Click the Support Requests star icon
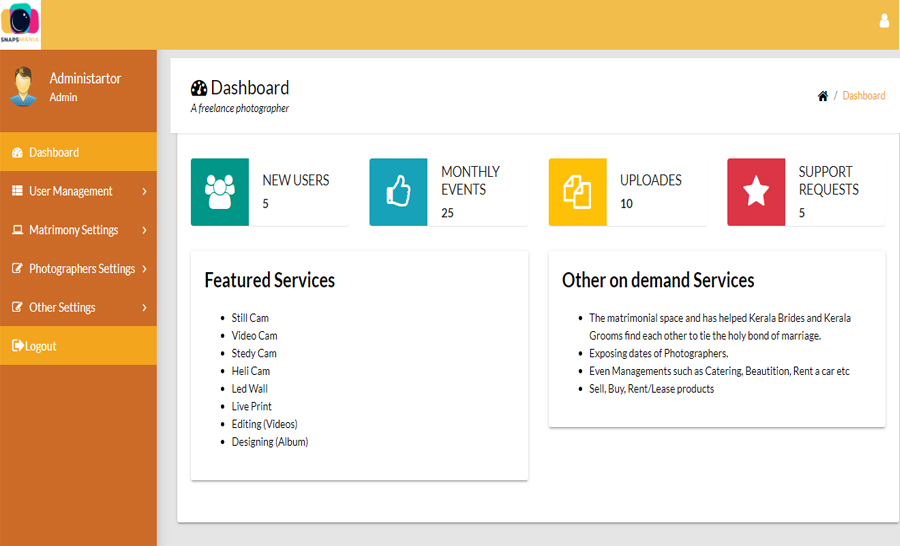The height and width of the screenshot is (546, 900). pos(756,191)
